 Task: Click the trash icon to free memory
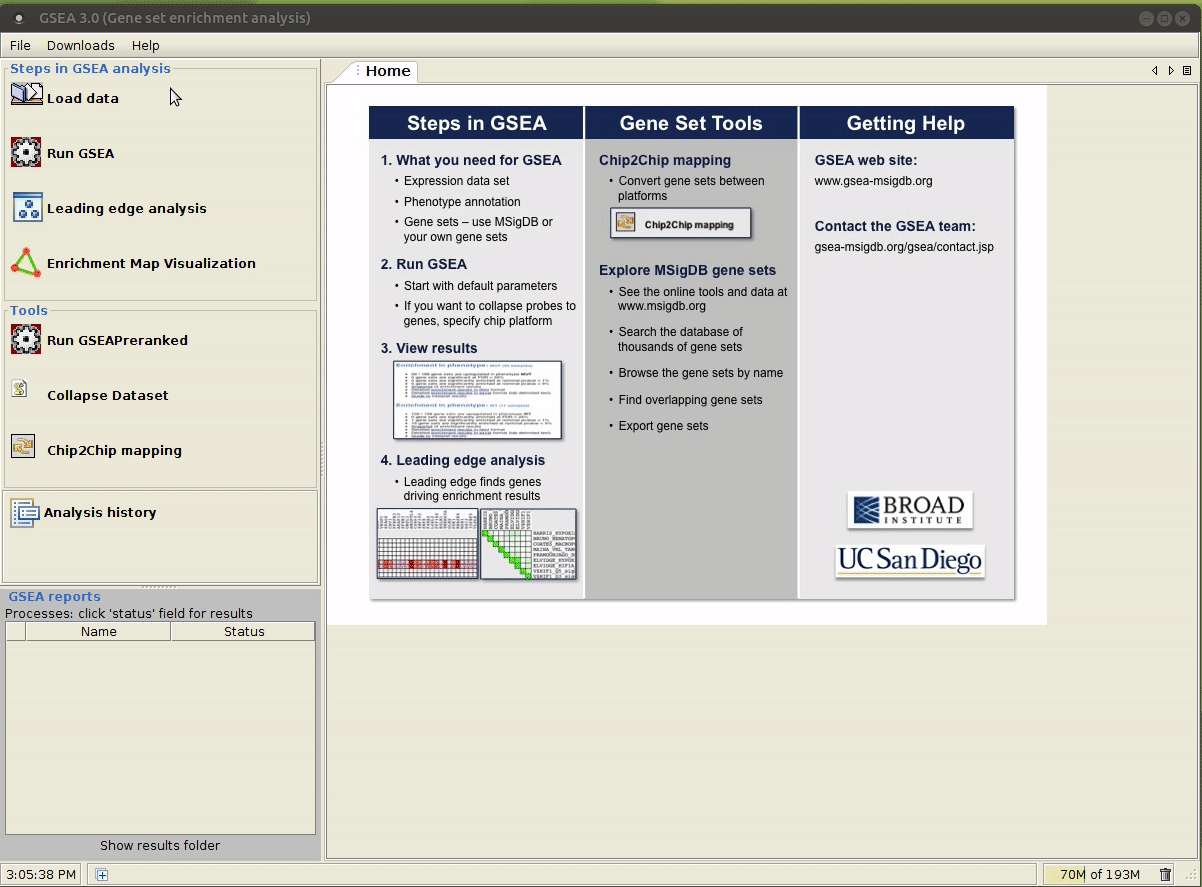pos(1165,875)
